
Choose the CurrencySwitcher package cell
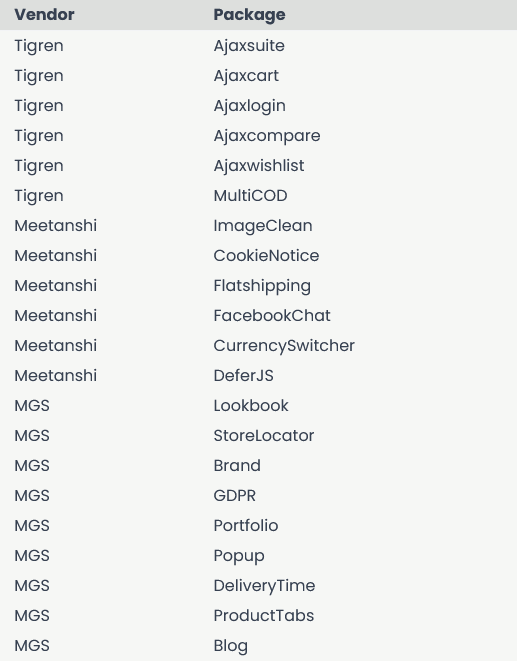(284, 345)
